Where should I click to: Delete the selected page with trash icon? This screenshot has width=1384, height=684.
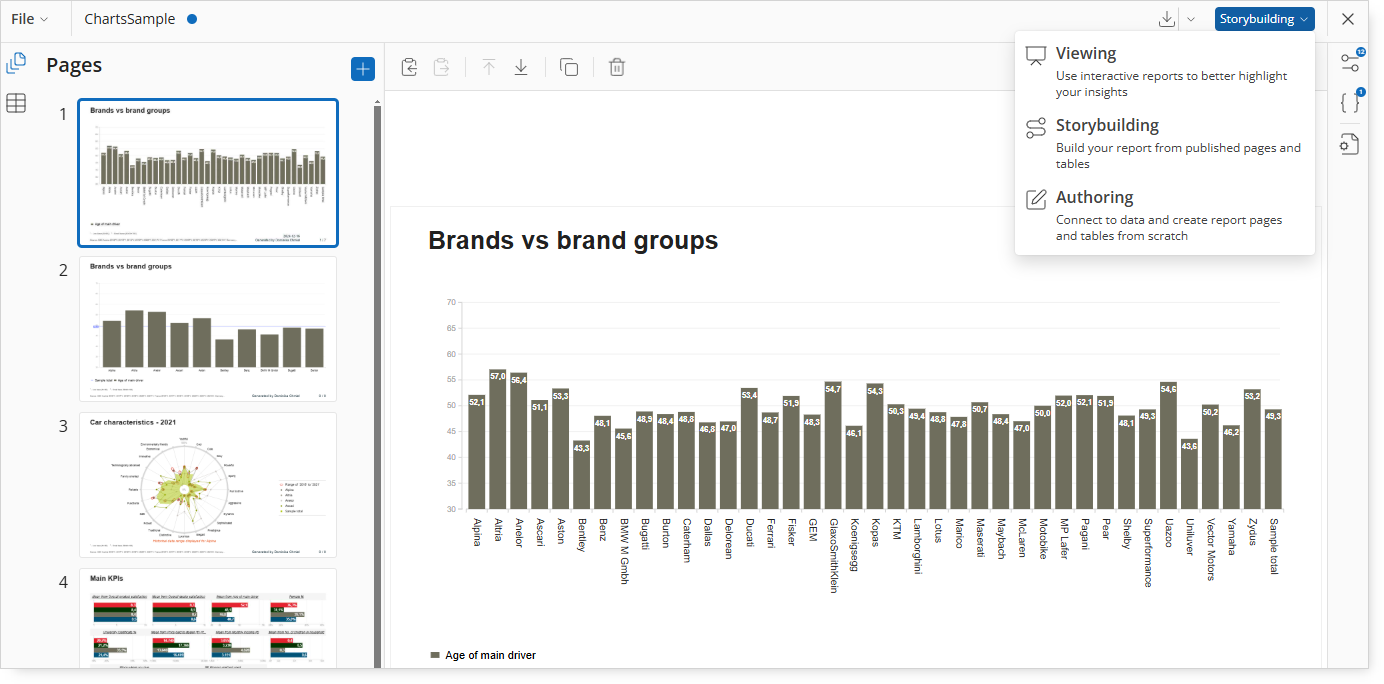(x=617, y=67)
